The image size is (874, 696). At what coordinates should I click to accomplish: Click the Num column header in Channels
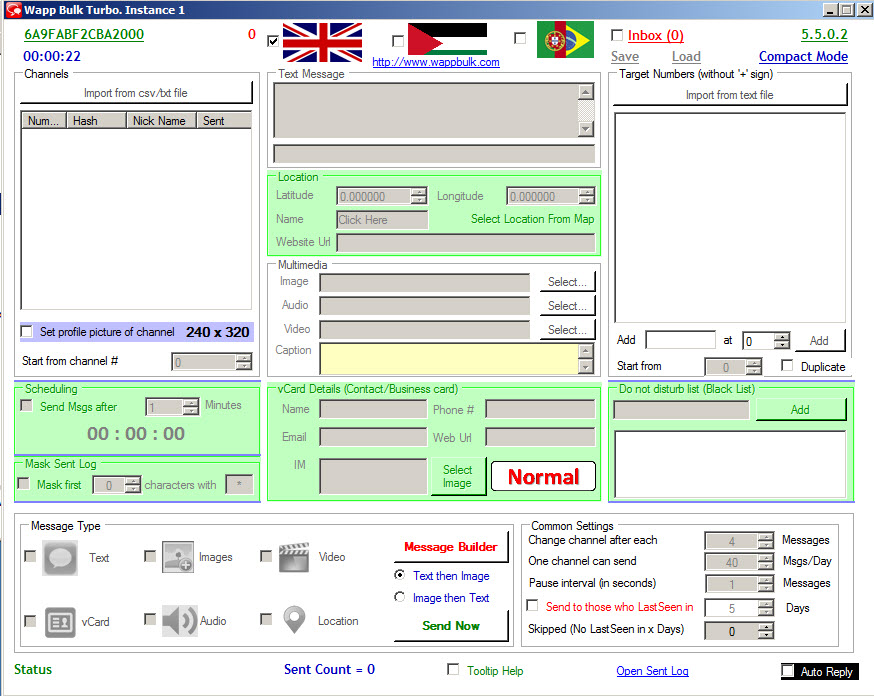(43, 120)
